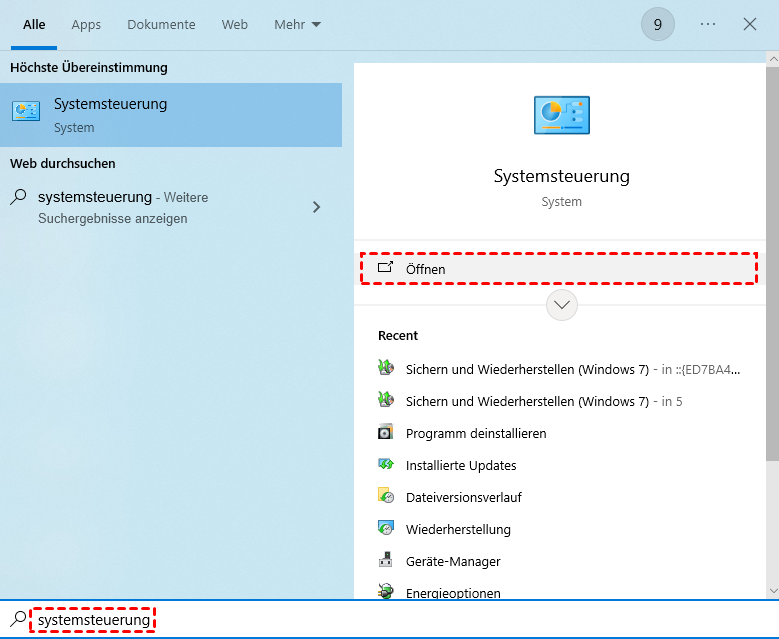This screenshot has height=639, width=779.
Task: Click the rewards badge showing 9
Action: point(657,25)
